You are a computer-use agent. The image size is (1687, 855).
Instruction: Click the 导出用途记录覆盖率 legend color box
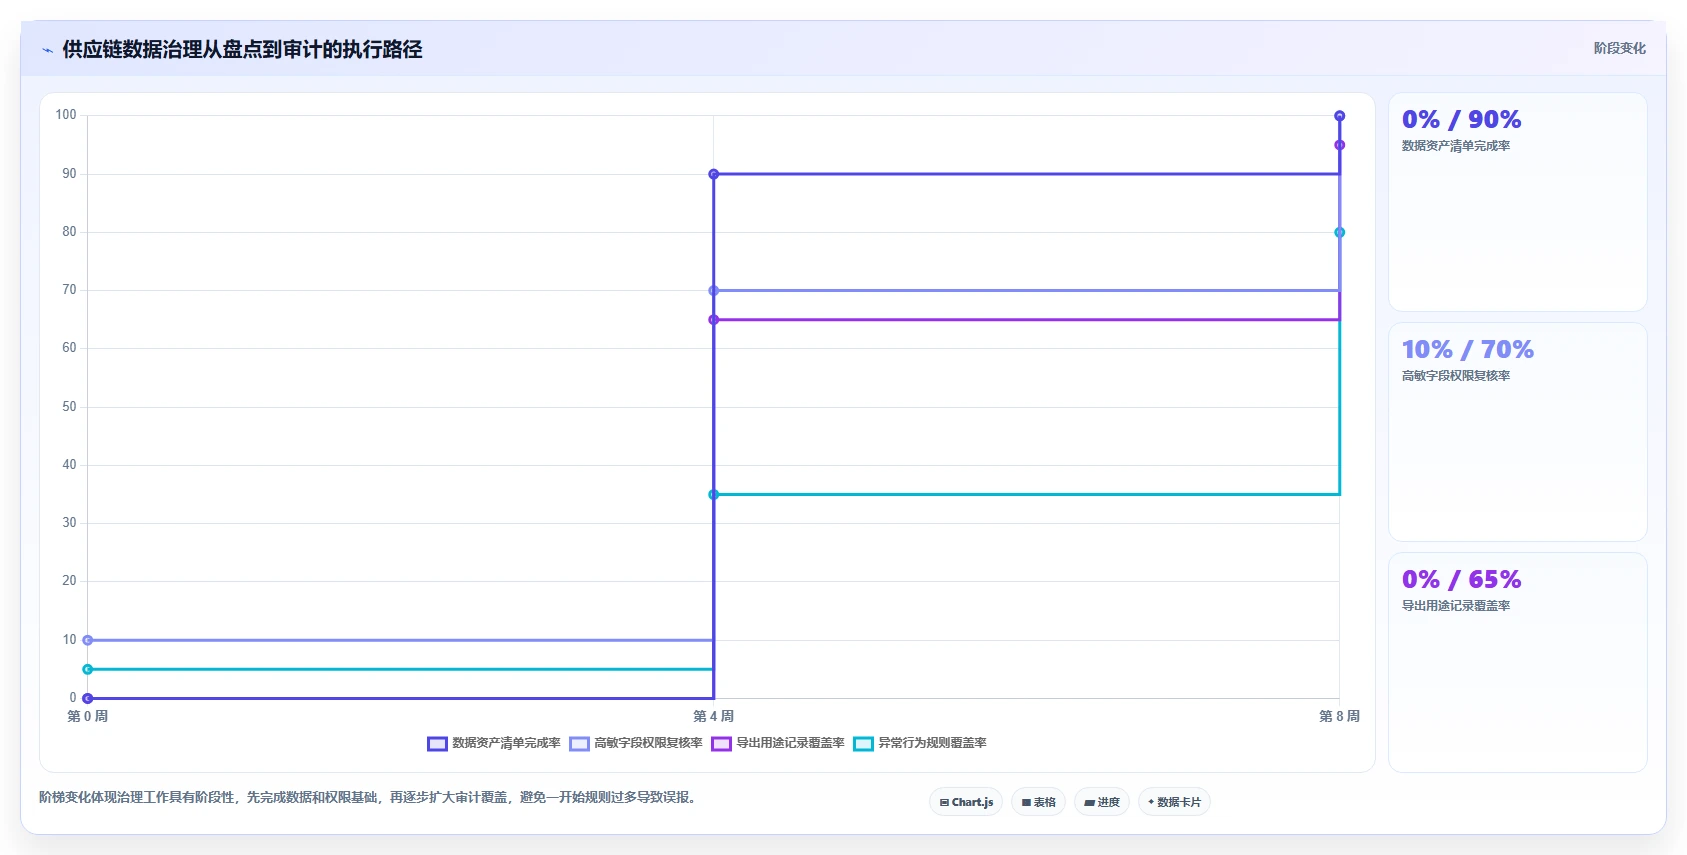click(x=721, y=743)
